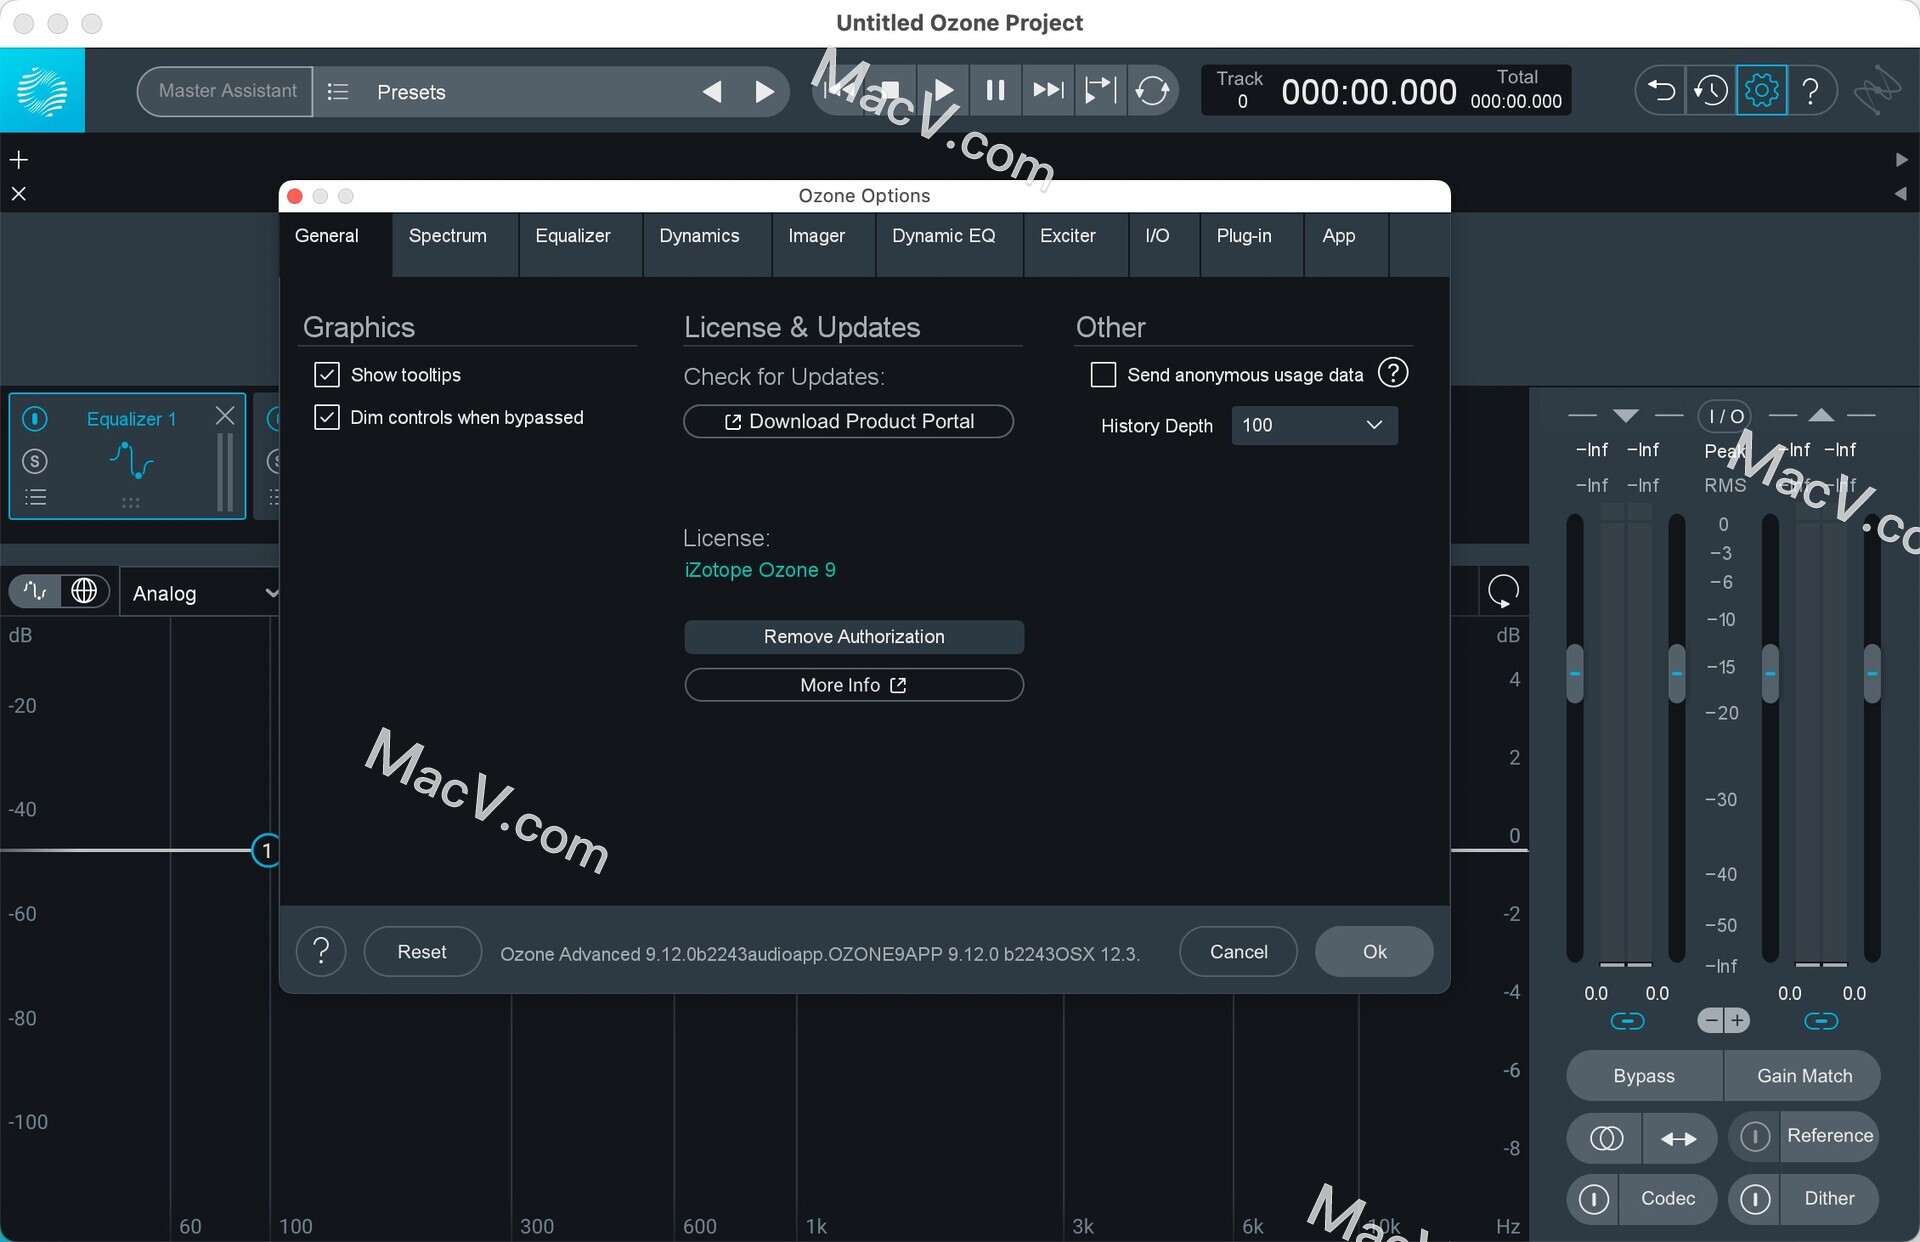
Task: Toggle Codec power button
Action: (1593, 1198)
